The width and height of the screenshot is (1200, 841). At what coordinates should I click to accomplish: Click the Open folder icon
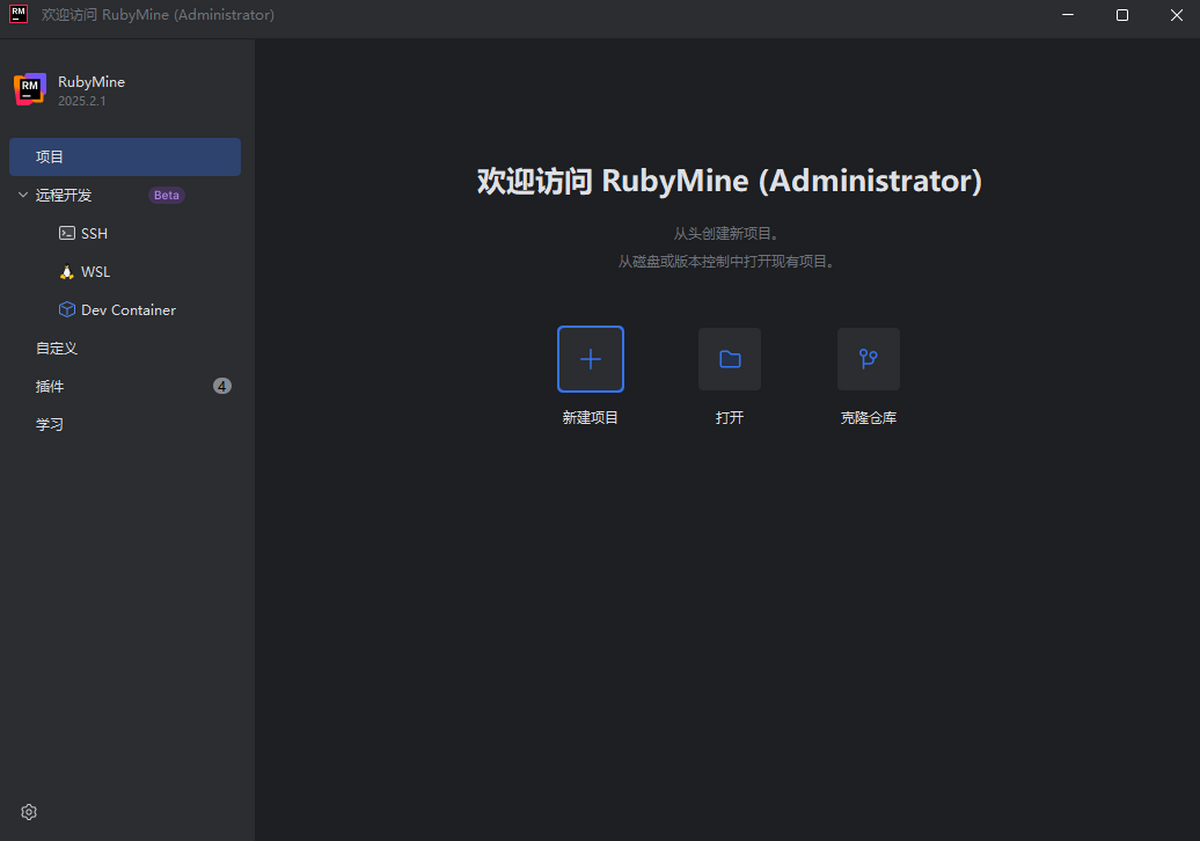point(729,359)
